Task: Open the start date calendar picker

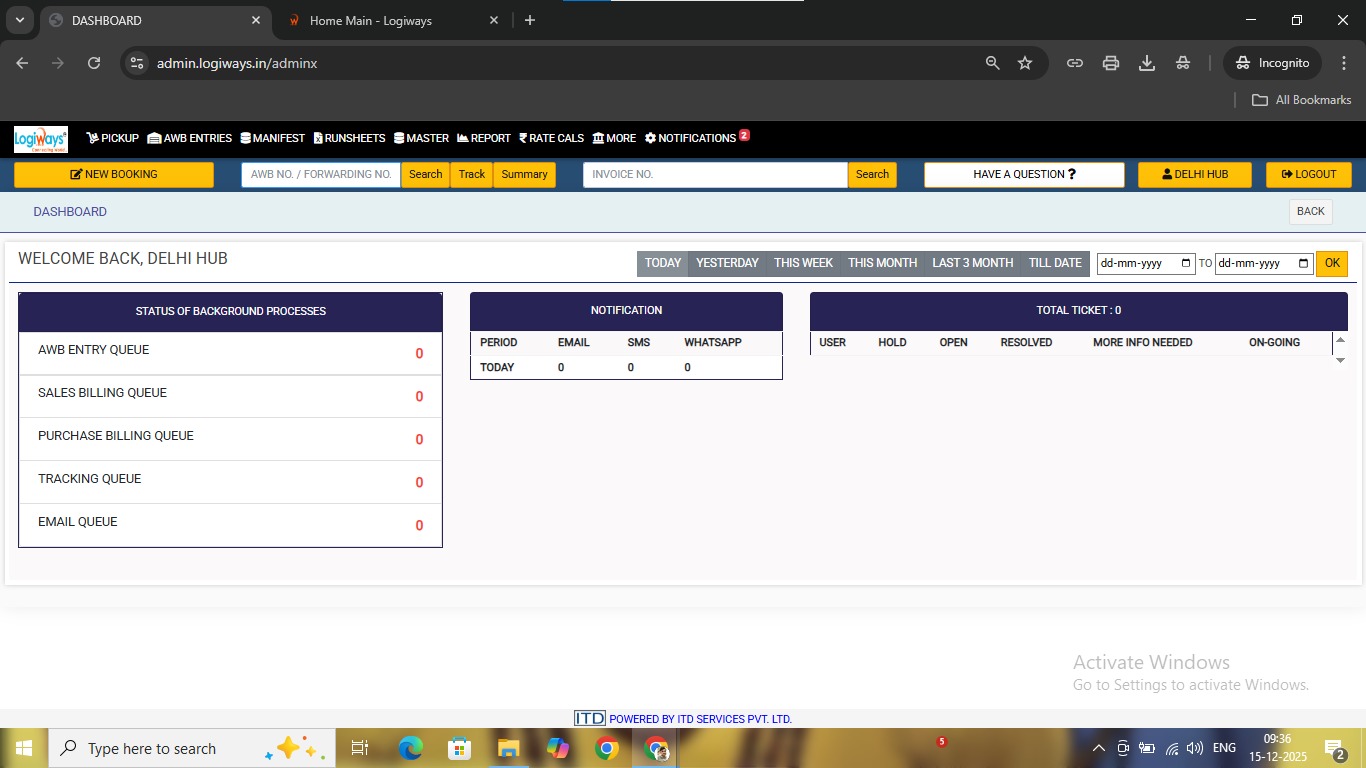Action: point(1186,264)
